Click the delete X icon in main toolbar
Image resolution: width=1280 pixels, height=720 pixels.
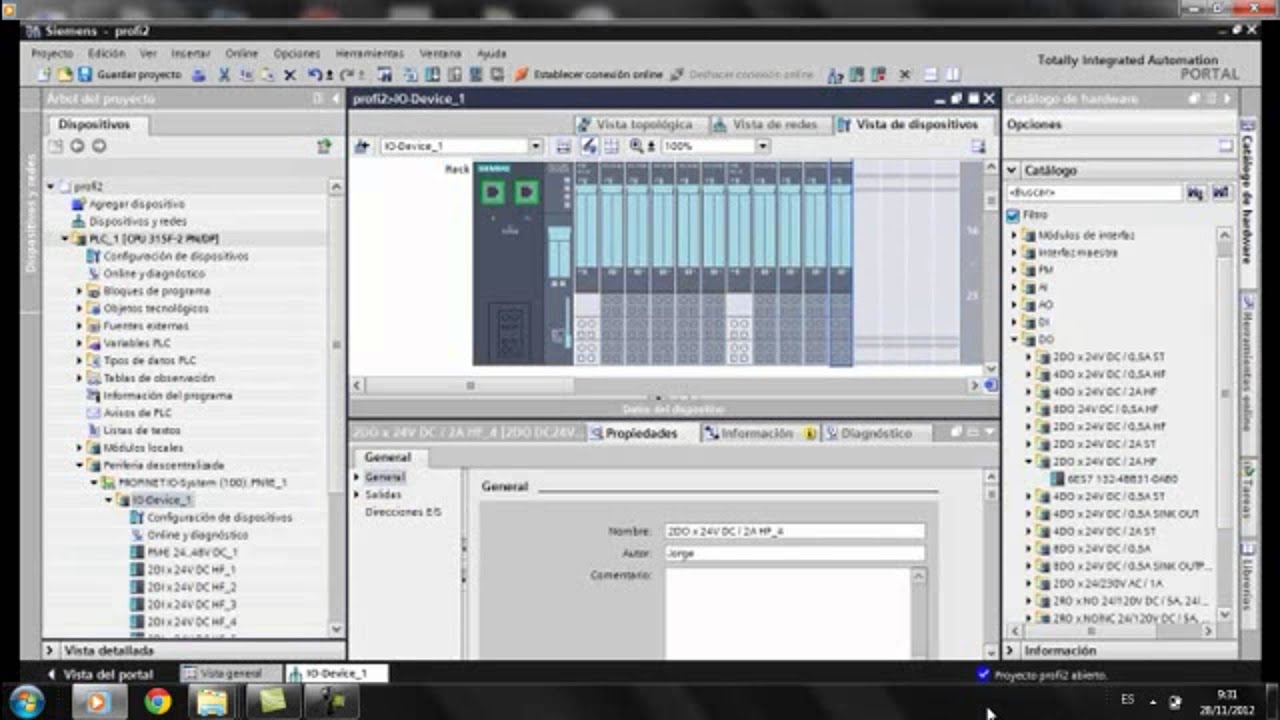[x=290, y=75]
